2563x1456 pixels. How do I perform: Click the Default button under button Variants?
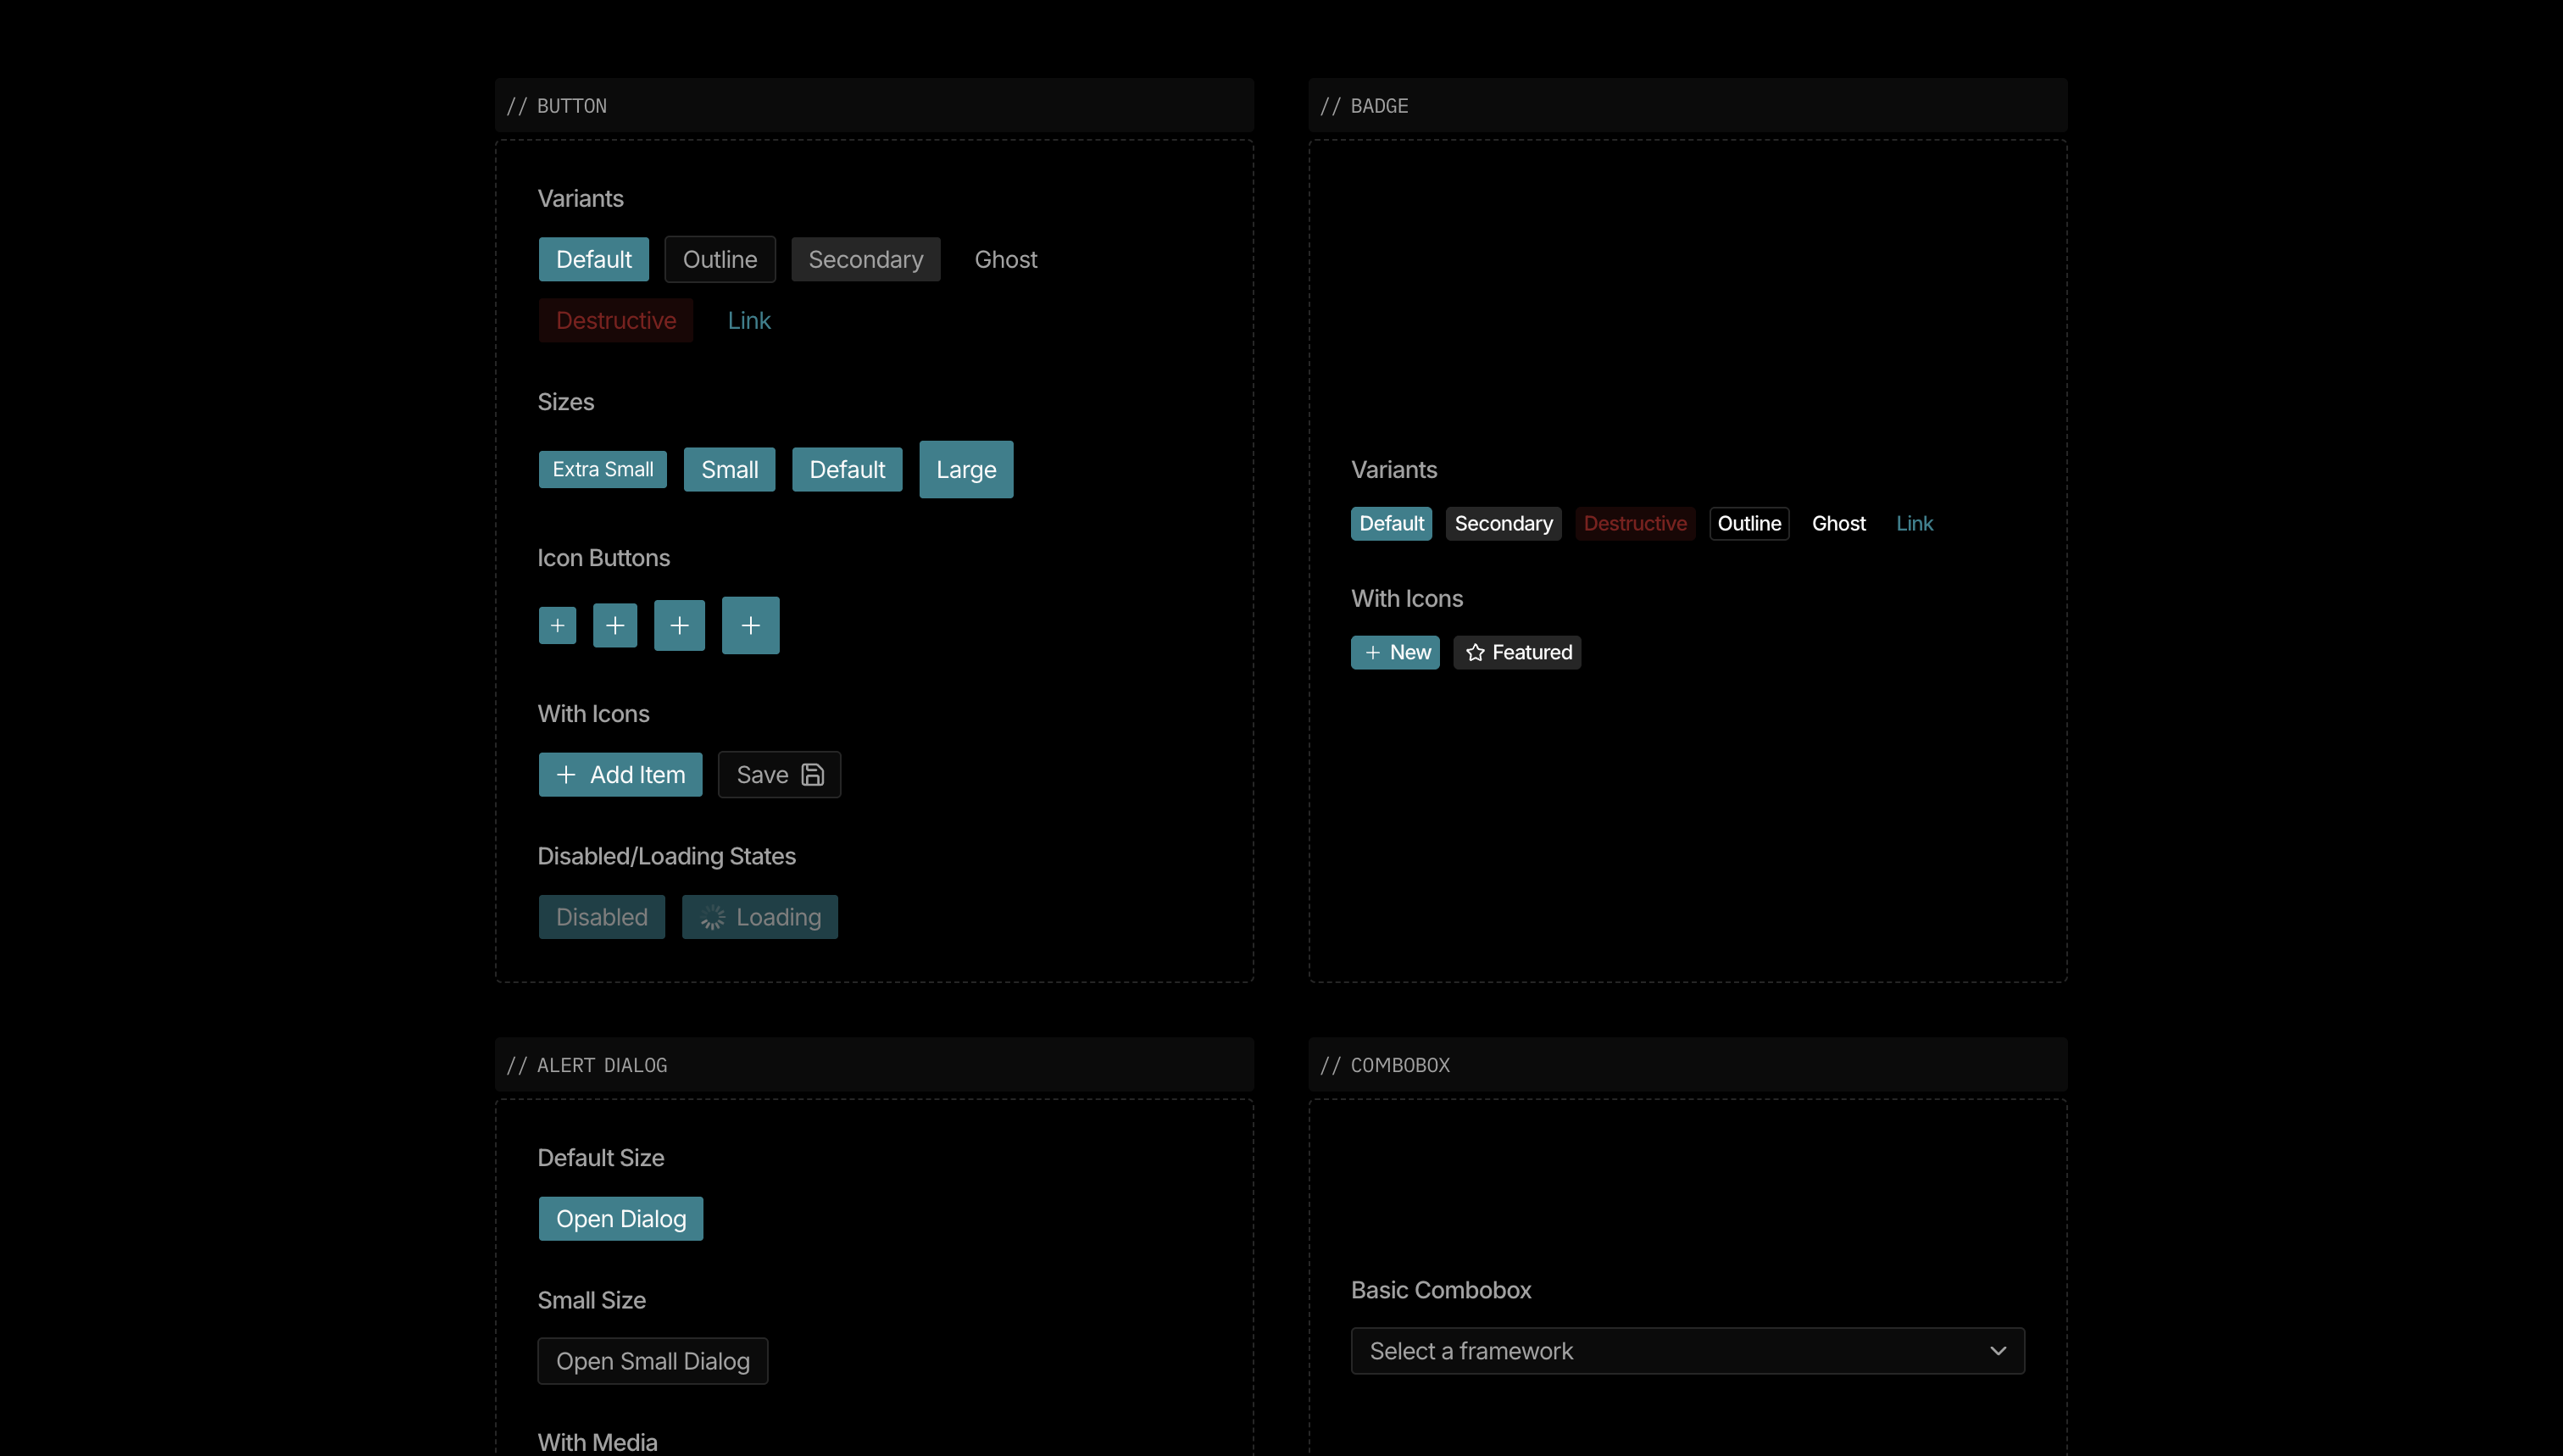pos(594,260)
